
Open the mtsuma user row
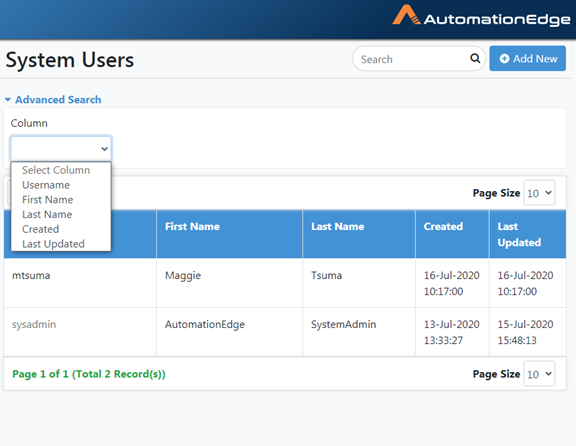285,283
